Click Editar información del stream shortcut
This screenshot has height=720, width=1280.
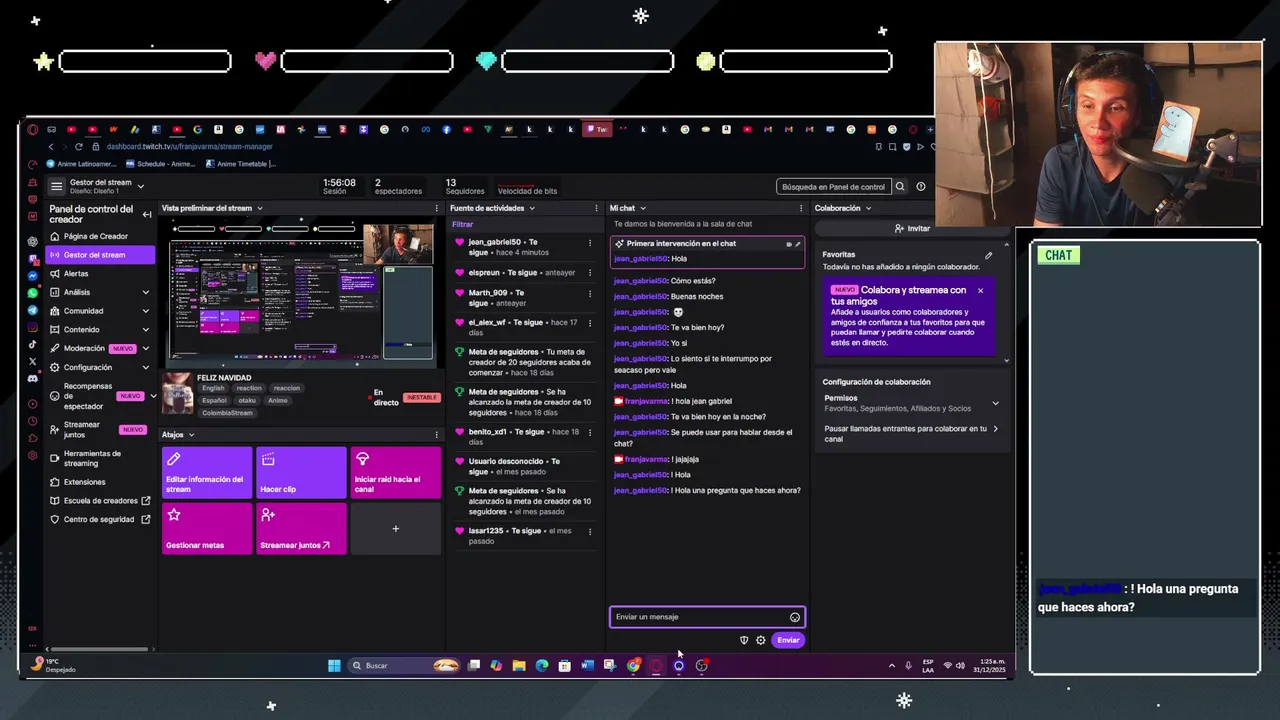point(207,472)
